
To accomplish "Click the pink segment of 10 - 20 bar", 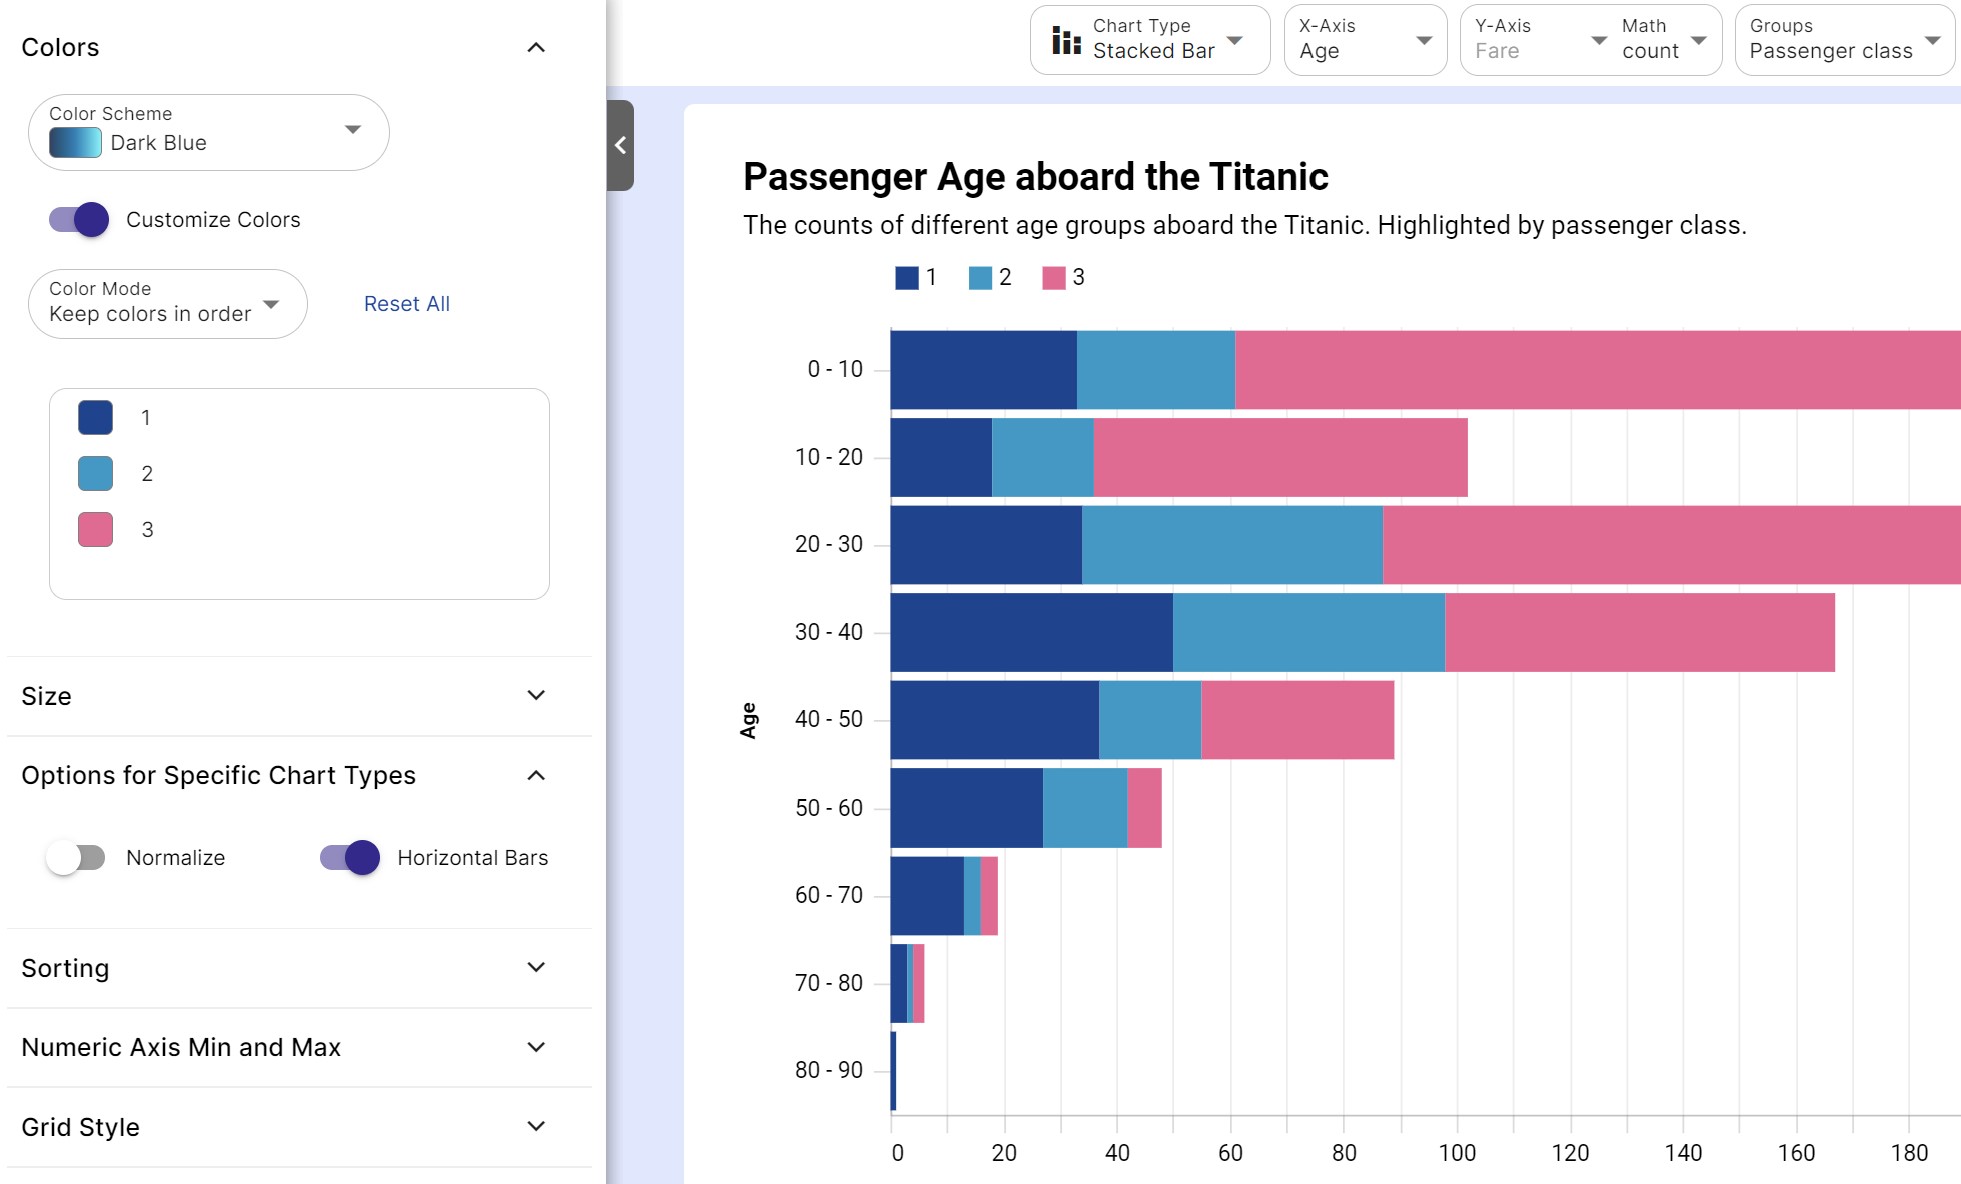I will [x=1281, y=457].
